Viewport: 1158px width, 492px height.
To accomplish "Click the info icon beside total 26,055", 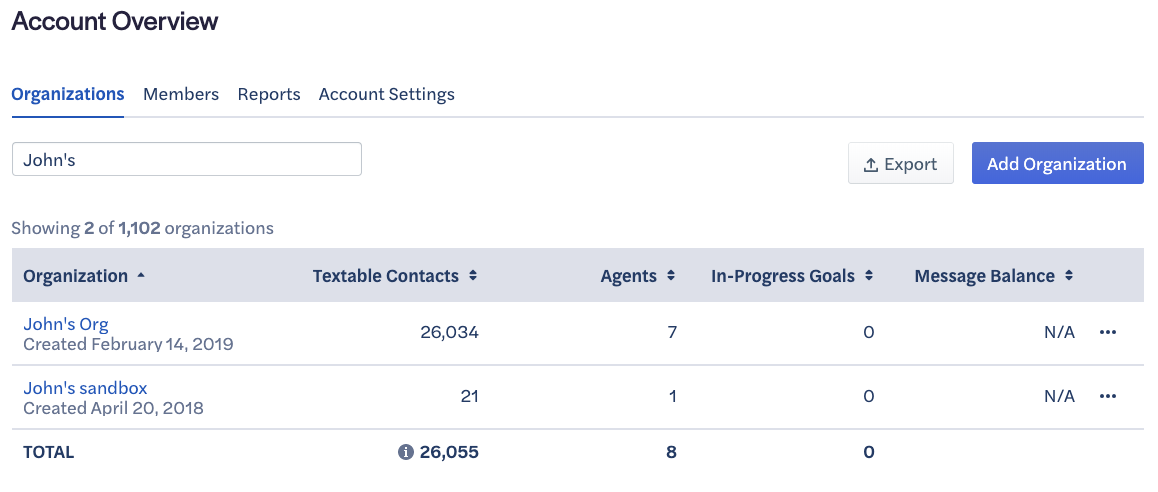I will click(x=405, y=452).
